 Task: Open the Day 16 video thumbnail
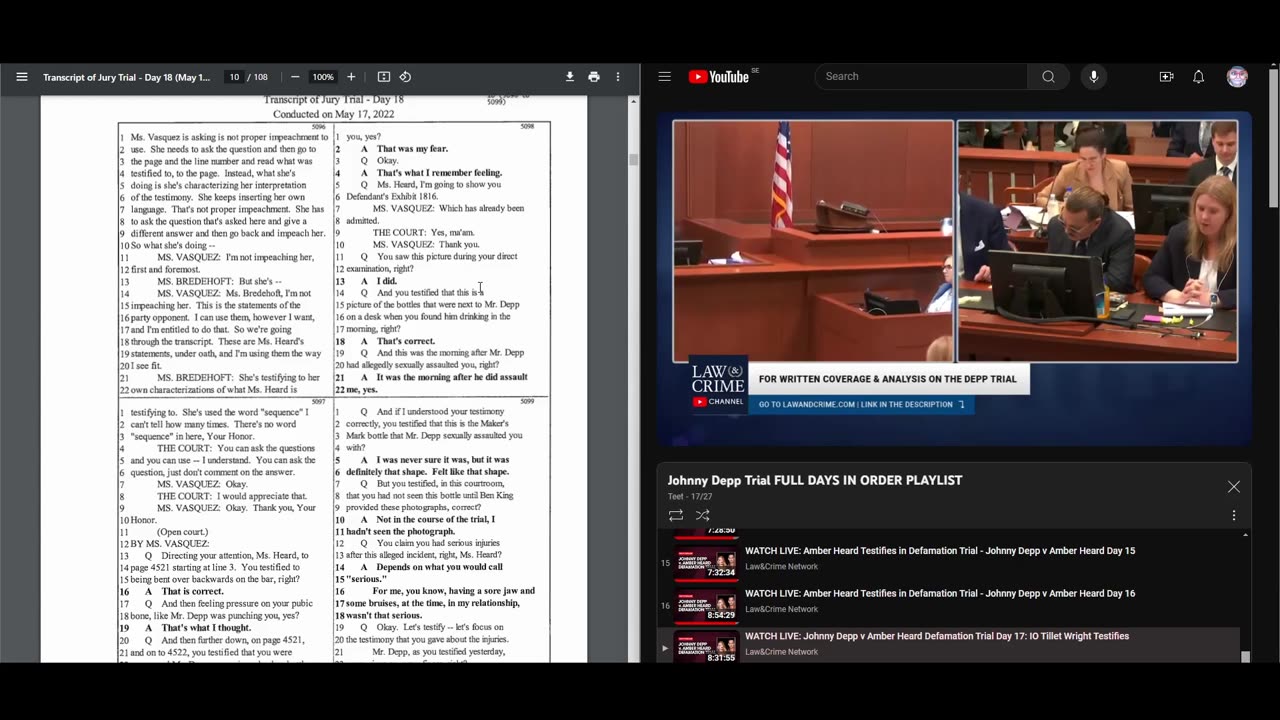click(x=707, y=605)
